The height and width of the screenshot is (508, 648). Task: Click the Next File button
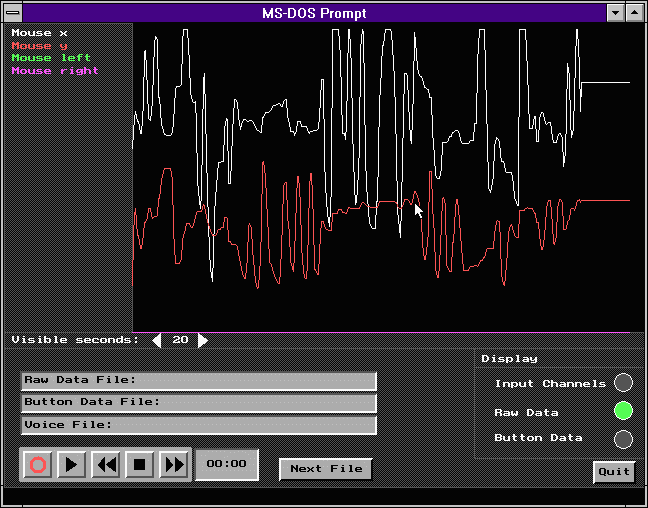coord(326,469)
